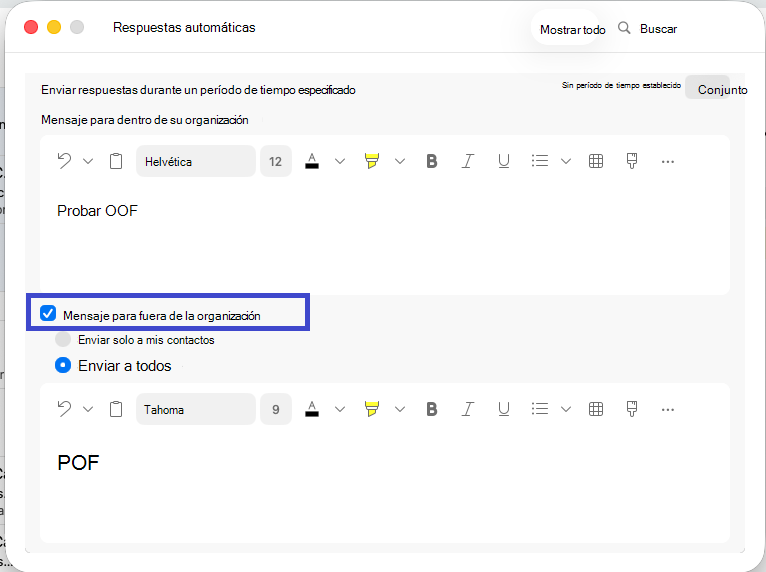The width and height of the screenshot is (766, 572).
Task: Open the Tahoma font selector
Action: pos(195,409)
